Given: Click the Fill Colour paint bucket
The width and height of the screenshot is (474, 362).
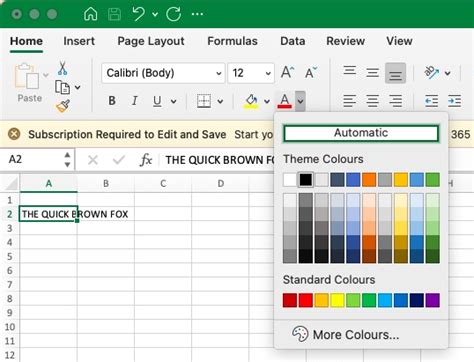Looking at the screenshot, I should [x=251, y=101].
